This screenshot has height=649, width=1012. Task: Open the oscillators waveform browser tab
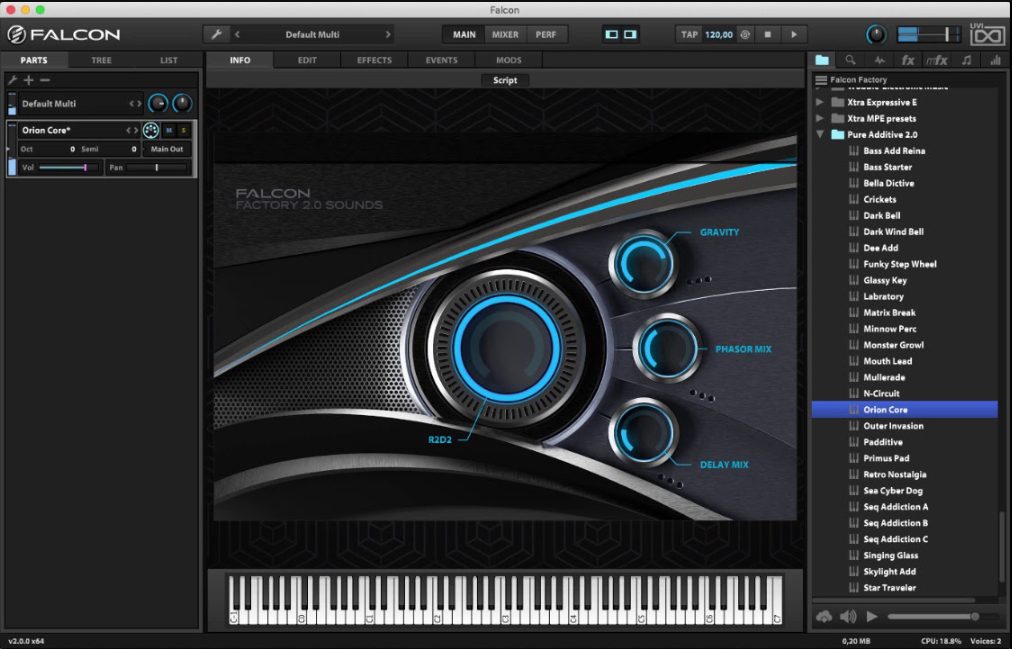pos(879,60)
